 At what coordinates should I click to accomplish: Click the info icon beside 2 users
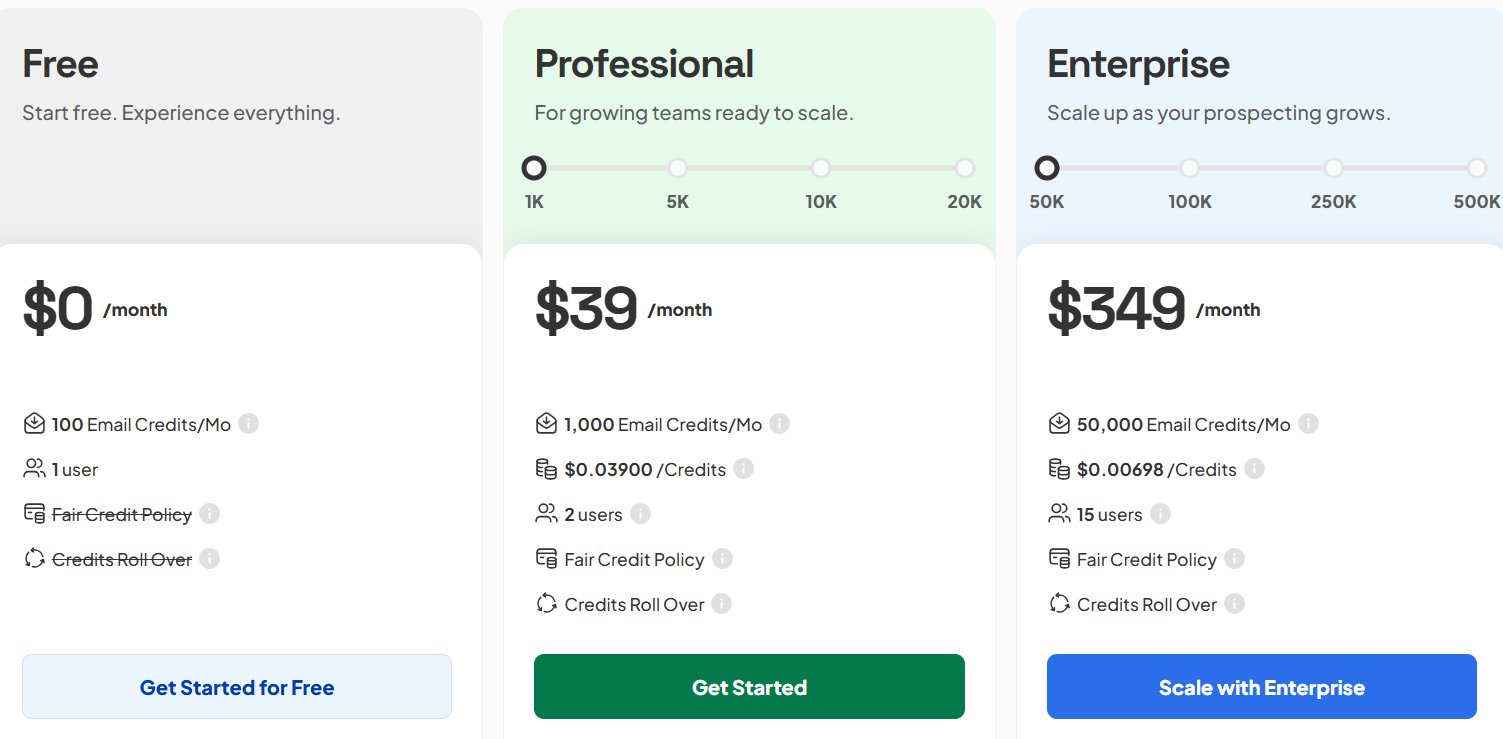point(639,514)
